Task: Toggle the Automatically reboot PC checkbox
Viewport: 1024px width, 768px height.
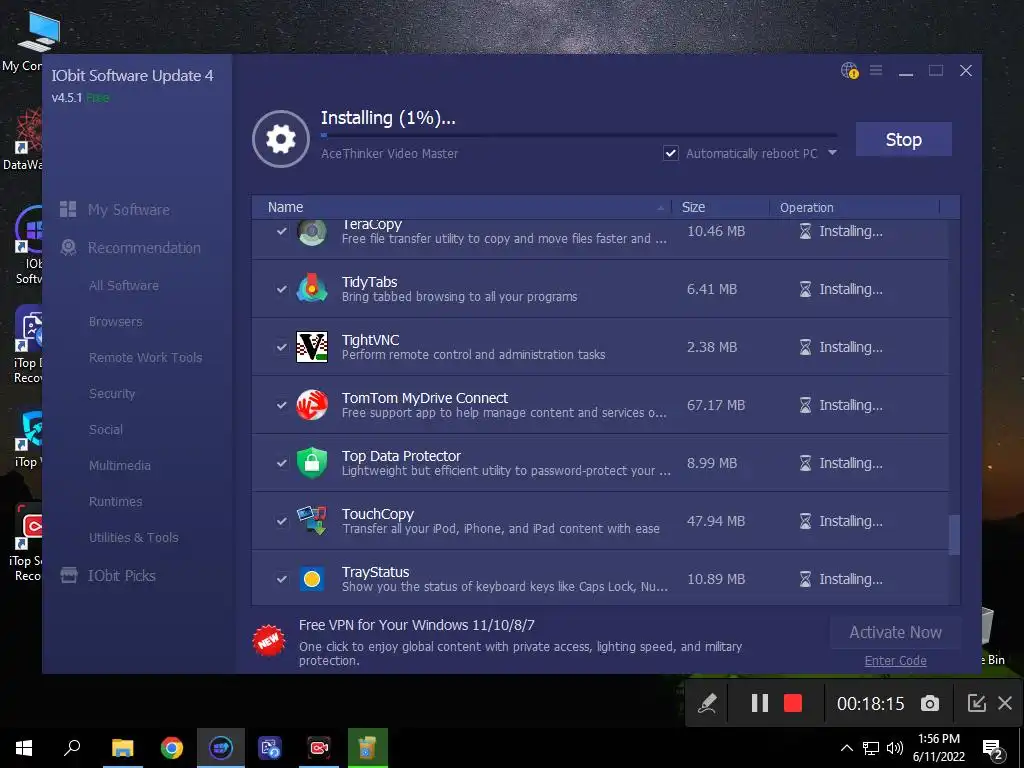Action: coord(671,153)
